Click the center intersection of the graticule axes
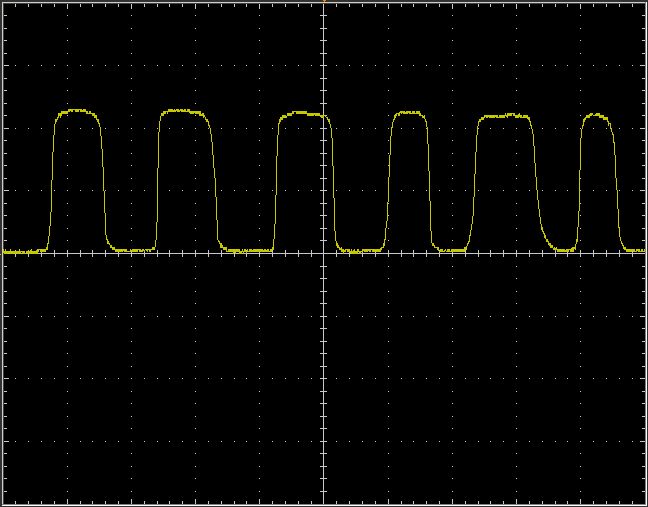The image size is (648, 507). click(x=324, y=253)
